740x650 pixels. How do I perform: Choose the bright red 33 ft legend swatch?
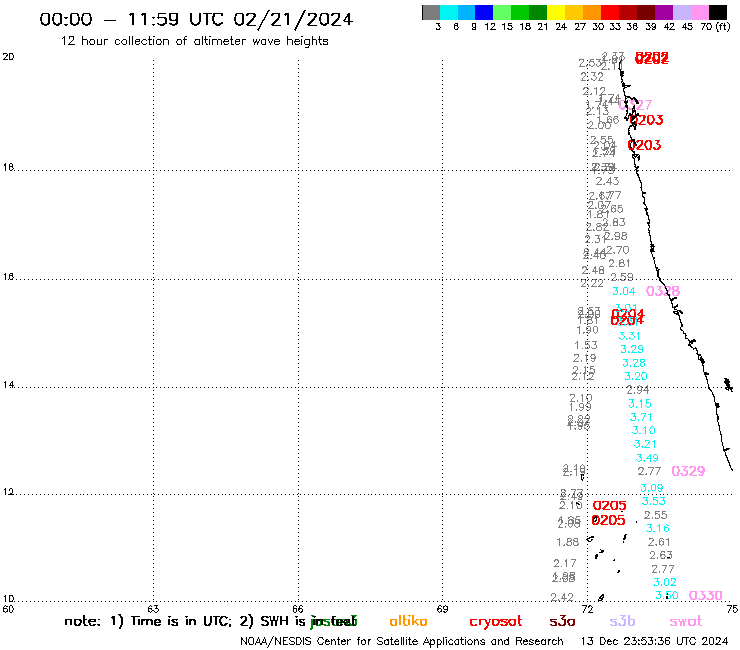(x=610, y=12)
